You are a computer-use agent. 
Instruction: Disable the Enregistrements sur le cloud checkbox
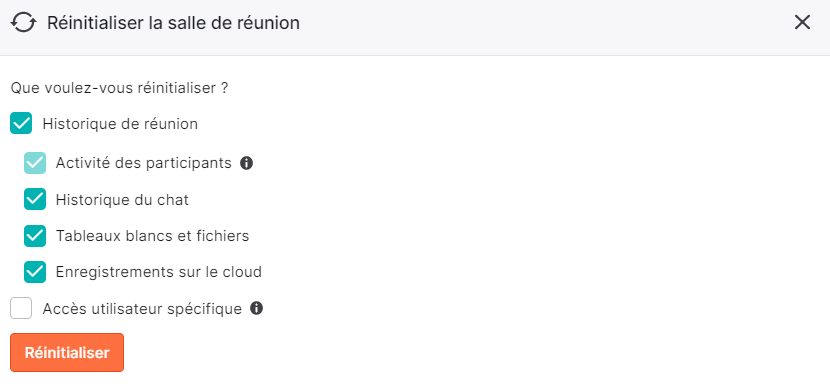(x=35, y=272)
